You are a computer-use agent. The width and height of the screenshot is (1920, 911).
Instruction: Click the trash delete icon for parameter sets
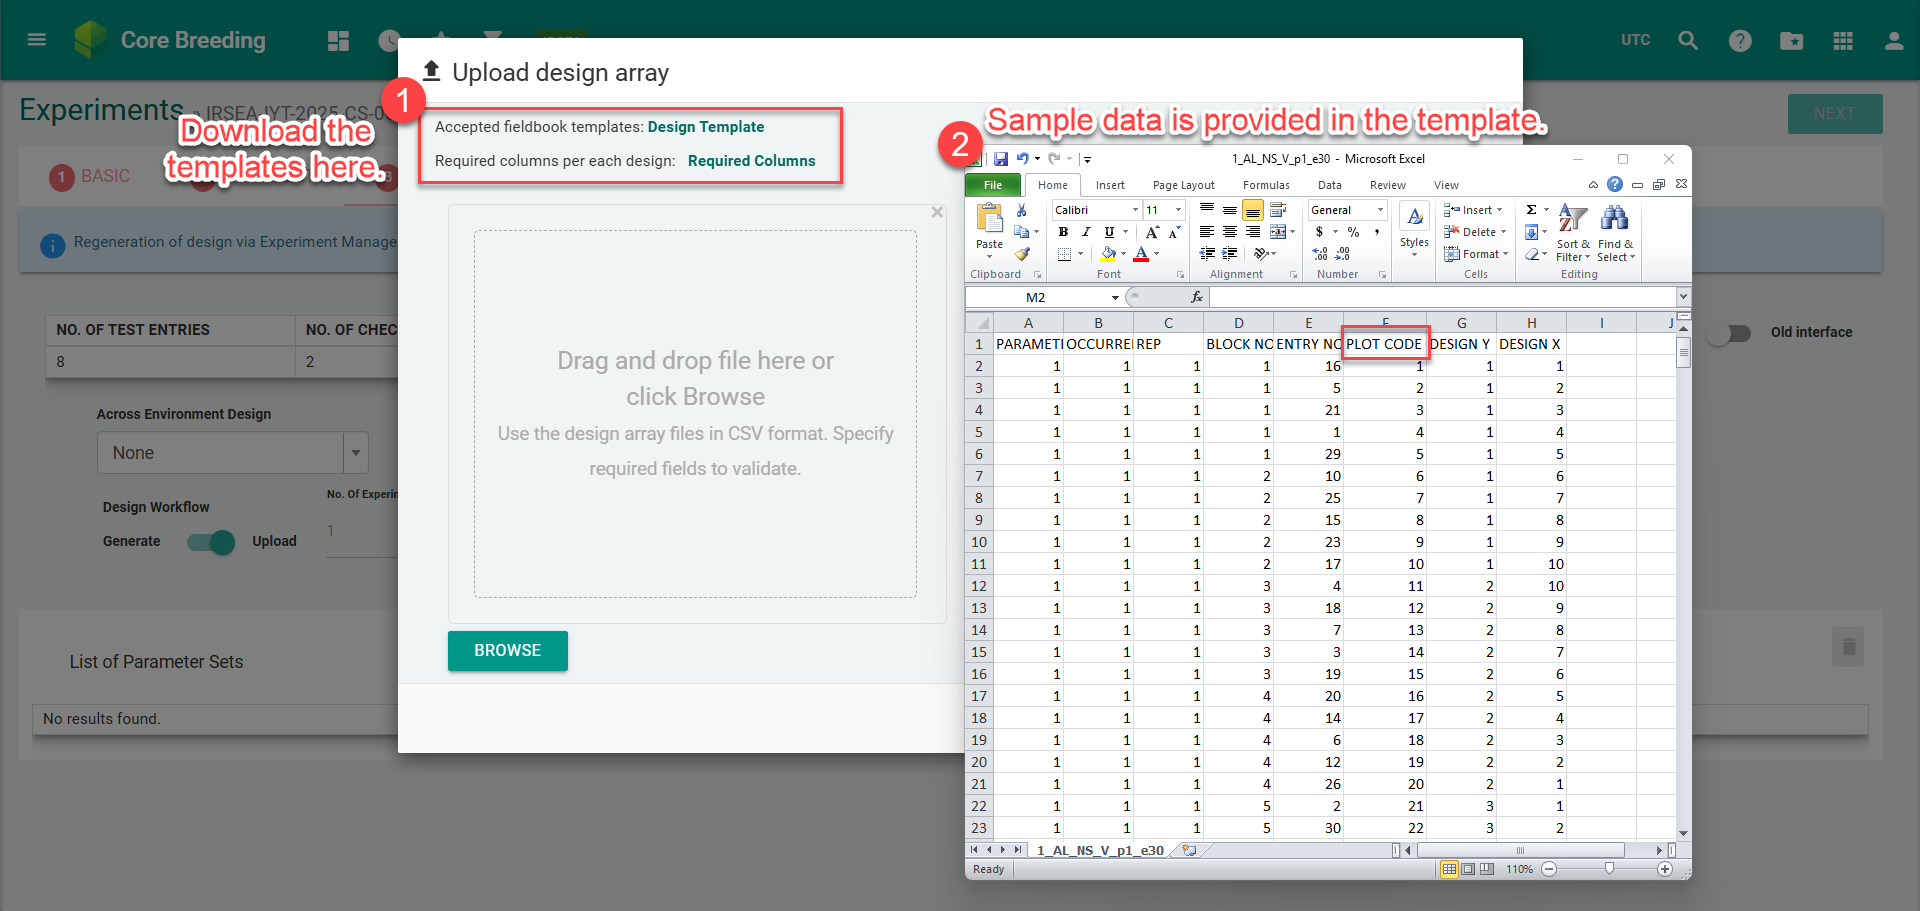pos(1848,647)
